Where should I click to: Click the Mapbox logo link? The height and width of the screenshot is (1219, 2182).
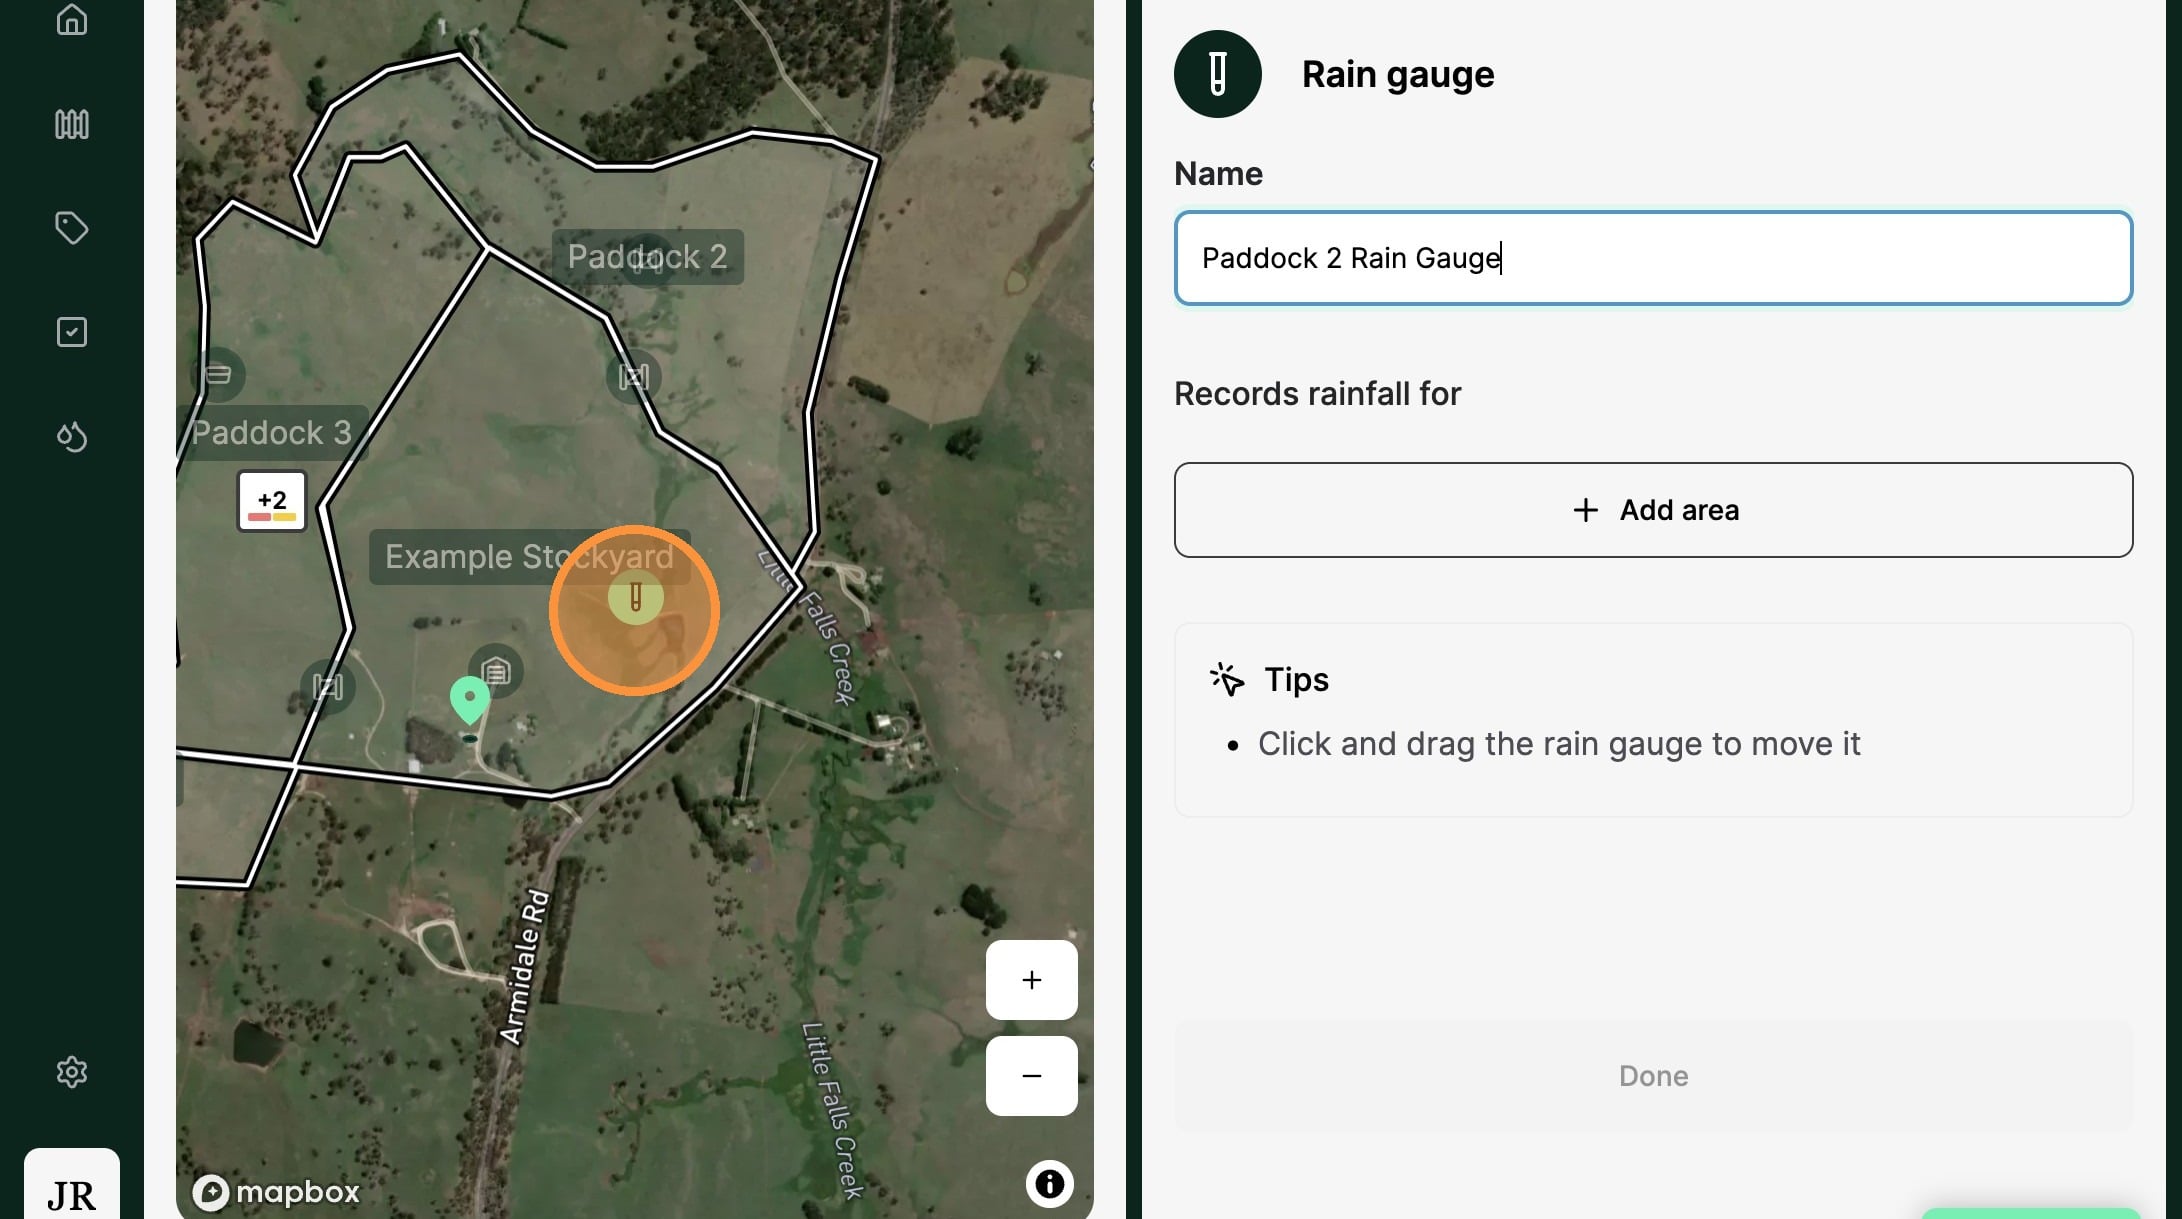click(276, 1192)
